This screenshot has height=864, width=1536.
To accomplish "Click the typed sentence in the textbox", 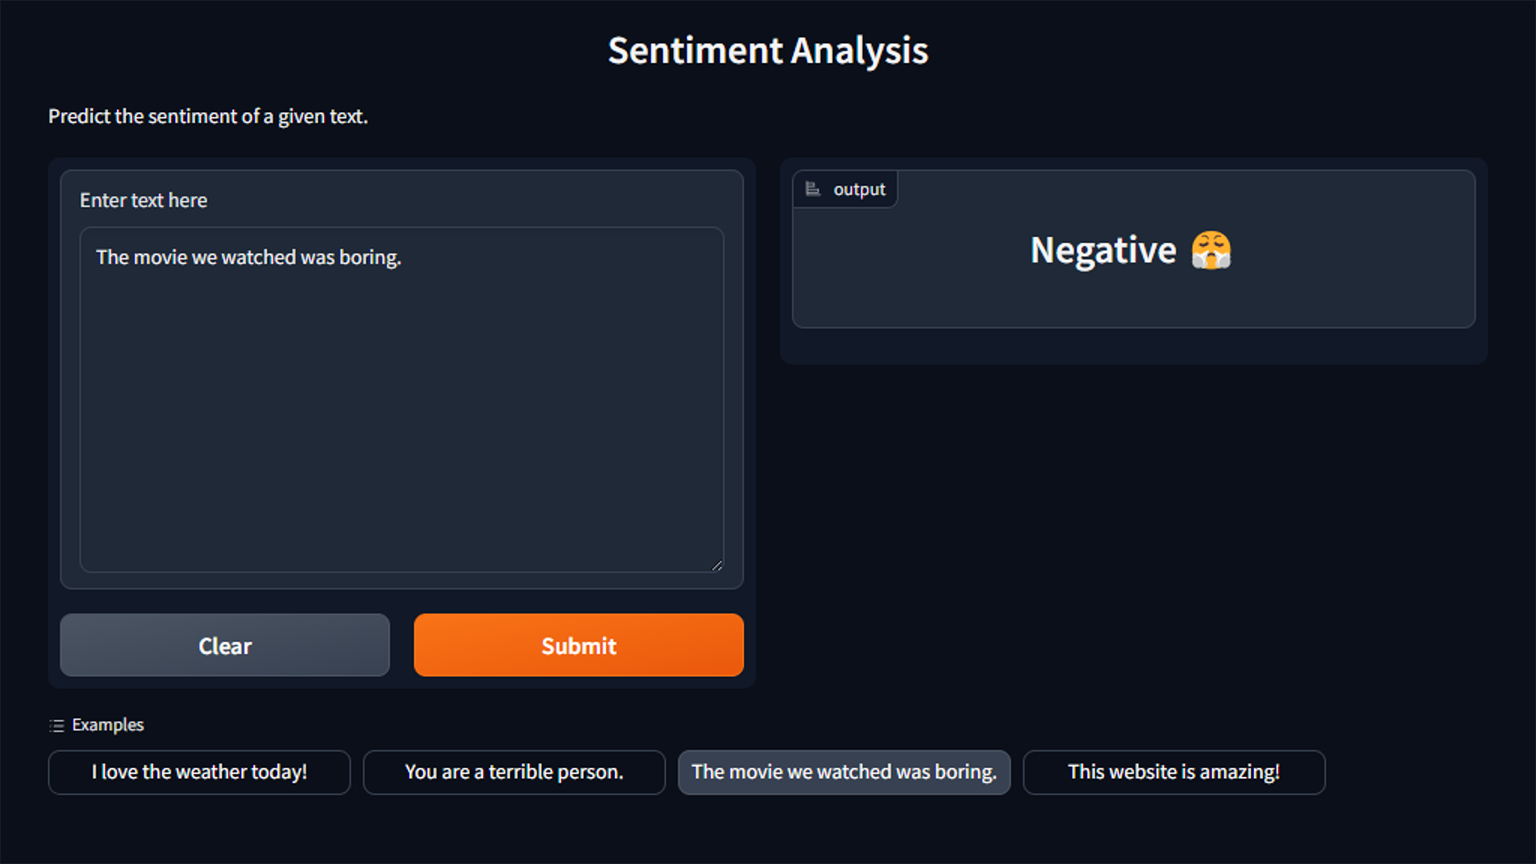I will pos(248,257).
